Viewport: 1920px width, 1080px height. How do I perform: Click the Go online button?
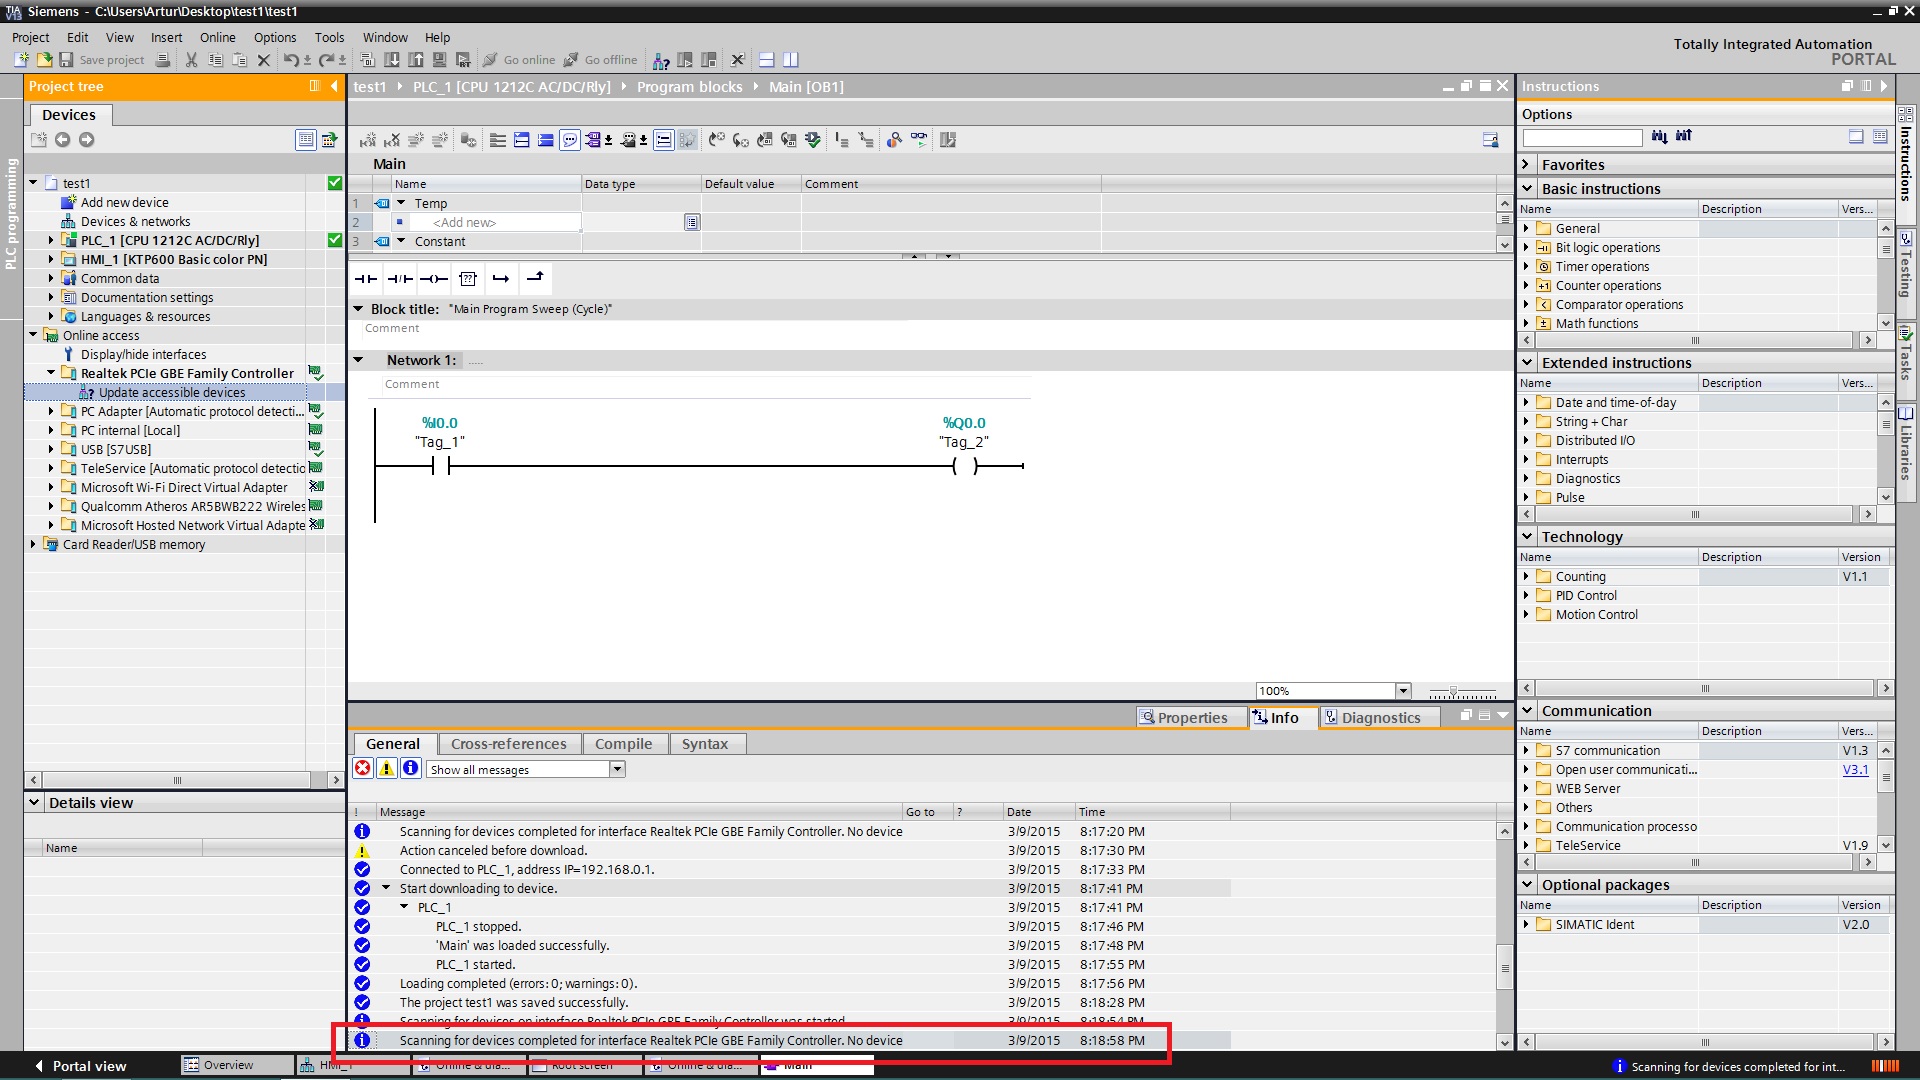[x=518, y=60]
